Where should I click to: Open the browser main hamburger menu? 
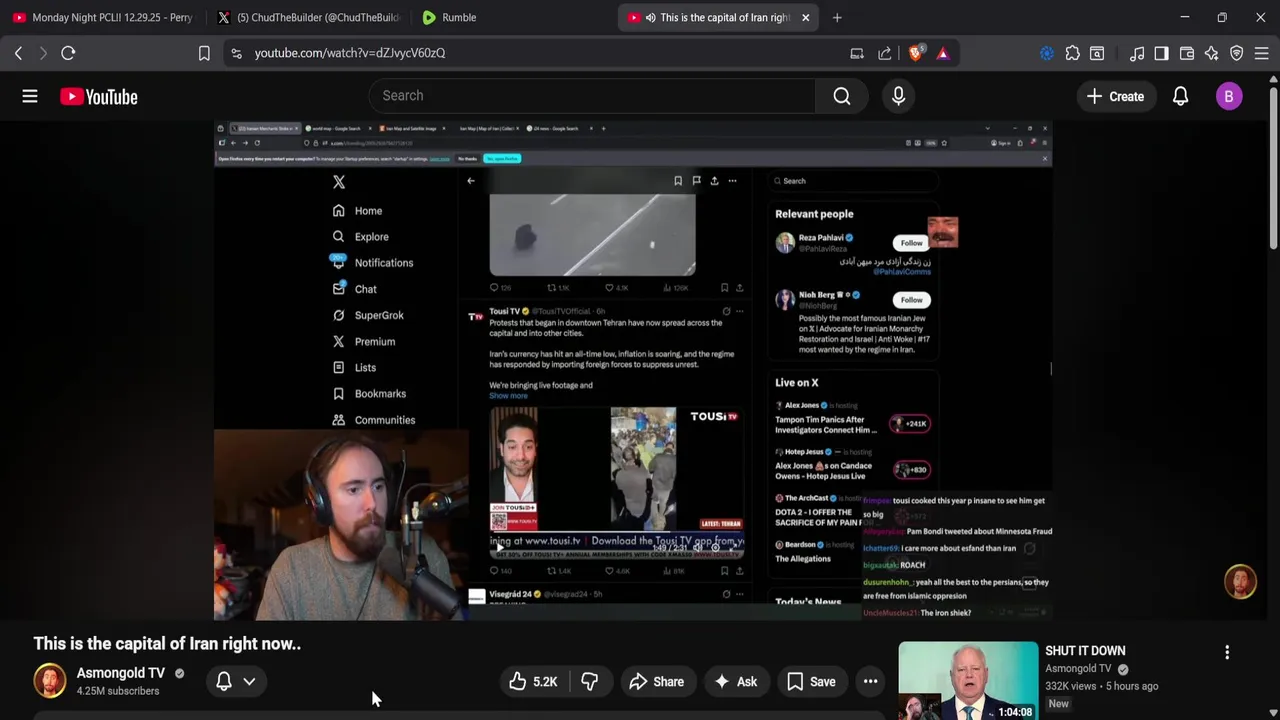[1262, 53]
